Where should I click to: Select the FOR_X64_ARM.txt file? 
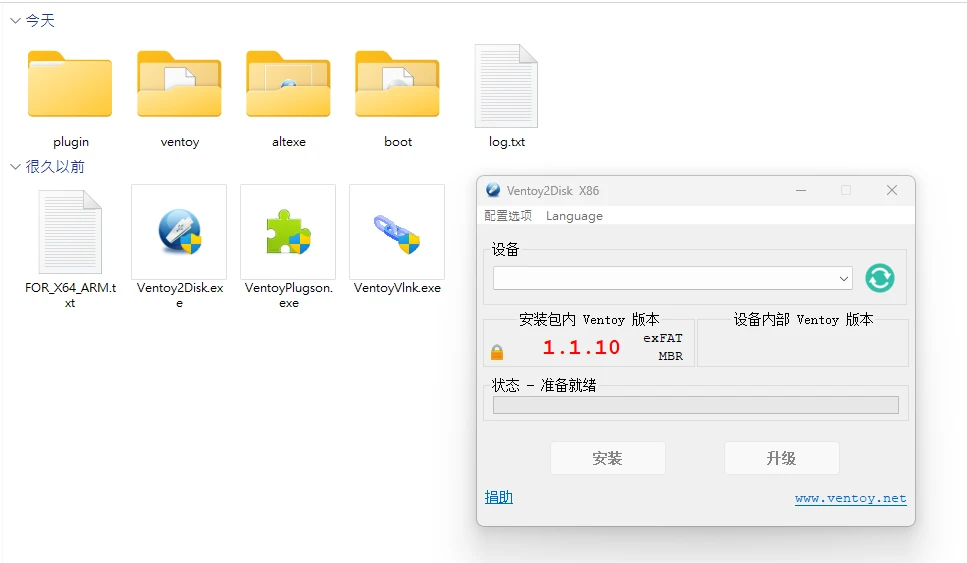[x=70, y=233]
